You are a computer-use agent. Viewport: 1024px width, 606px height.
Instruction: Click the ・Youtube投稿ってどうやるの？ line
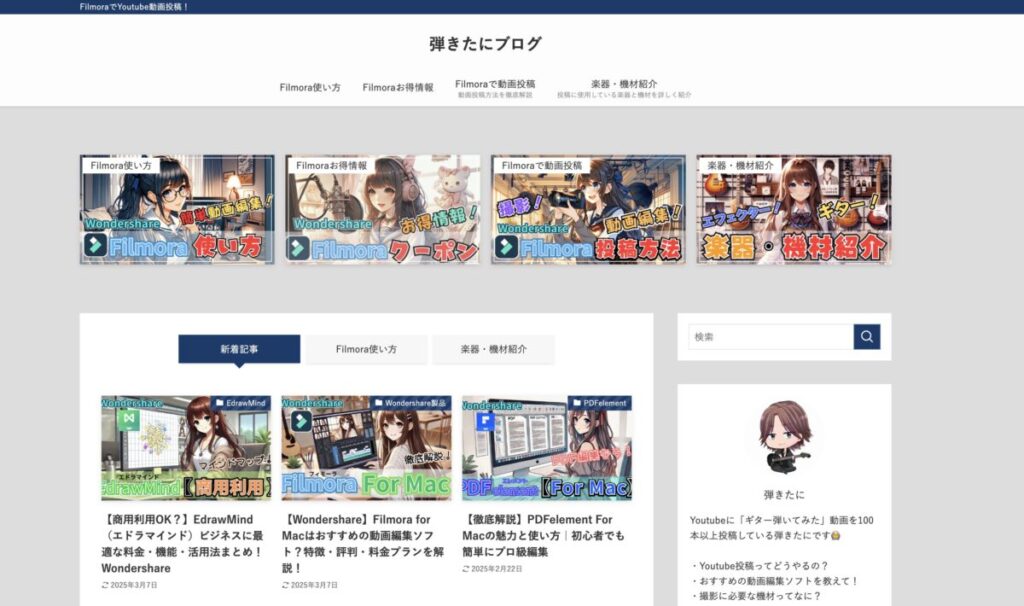coord(760,566)
